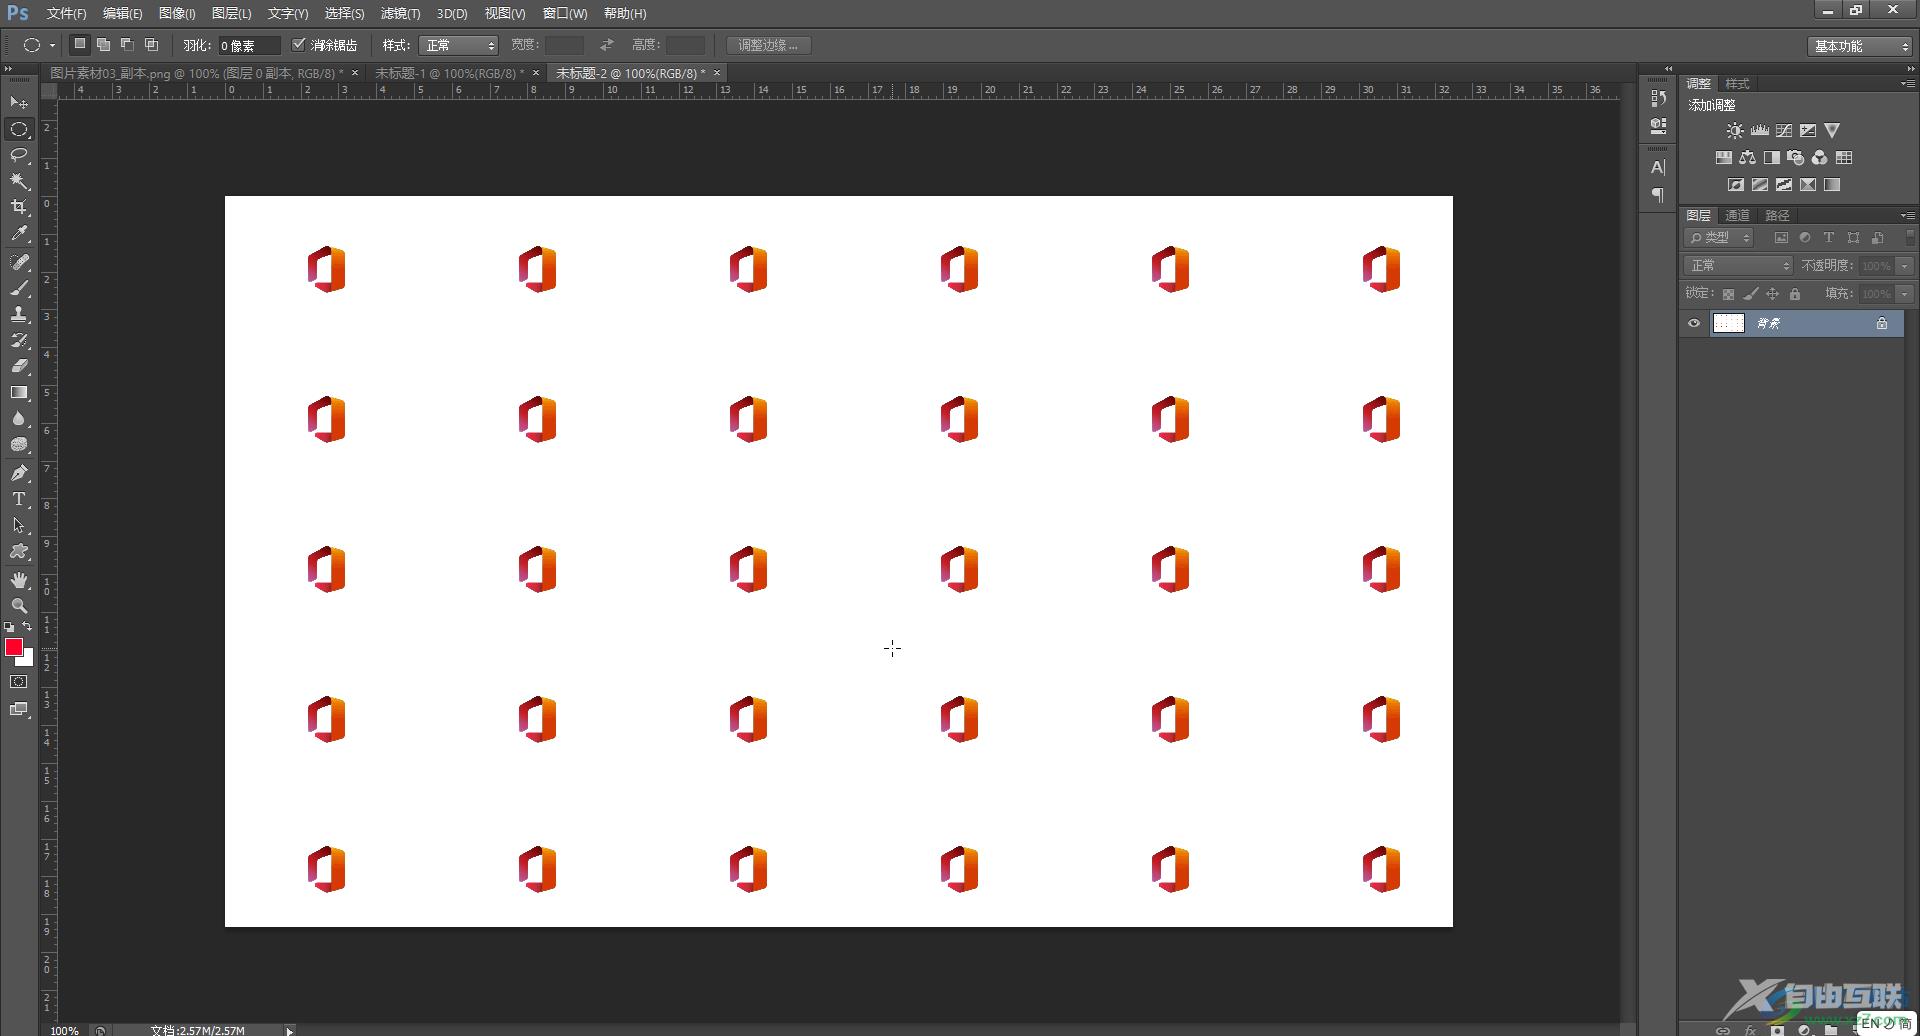Screen dimensions: 1920x1036
Task: Open the 基本功能 workspace dropdown
Action: coord(1860,46)
